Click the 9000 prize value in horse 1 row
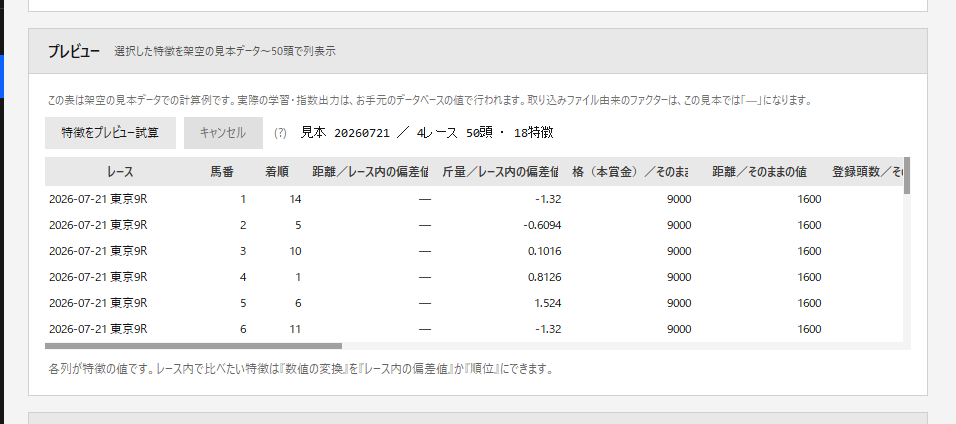 [x=679, y=199]
